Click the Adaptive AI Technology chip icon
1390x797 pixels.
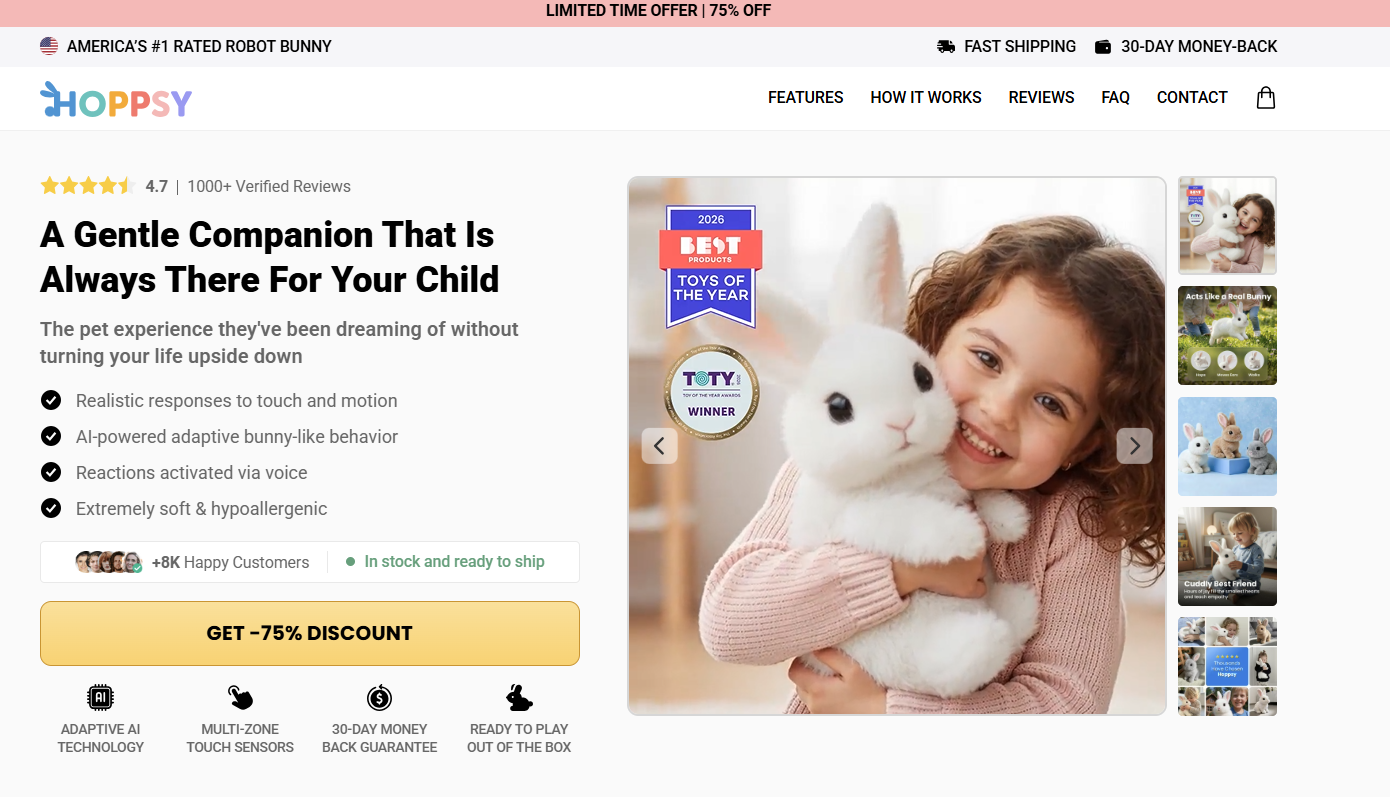100,697
